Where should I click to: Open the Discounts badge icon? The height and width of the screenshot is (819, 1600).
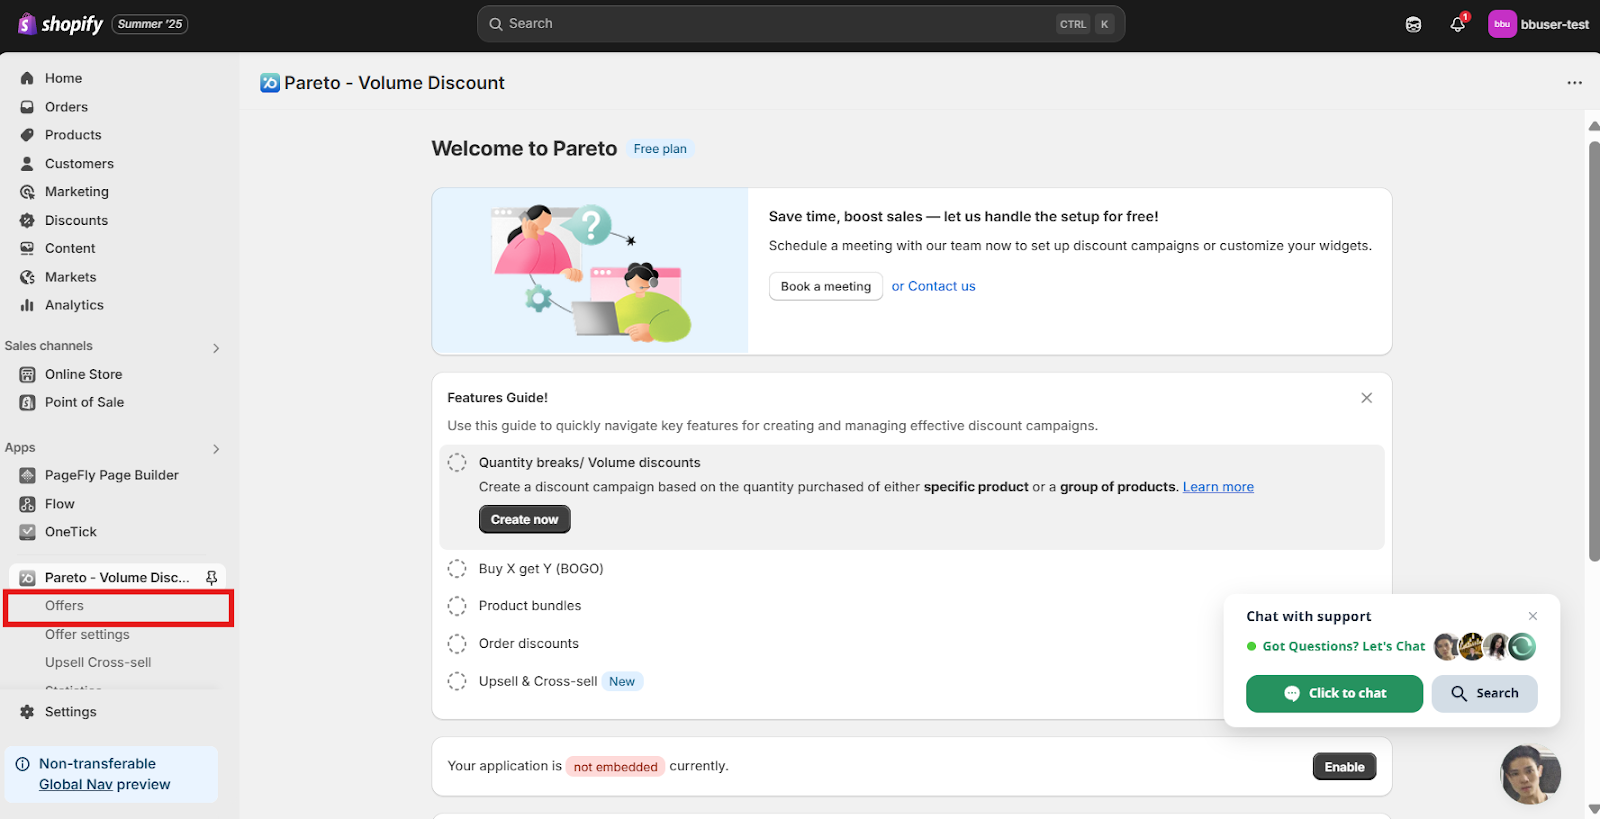point(27,221)
